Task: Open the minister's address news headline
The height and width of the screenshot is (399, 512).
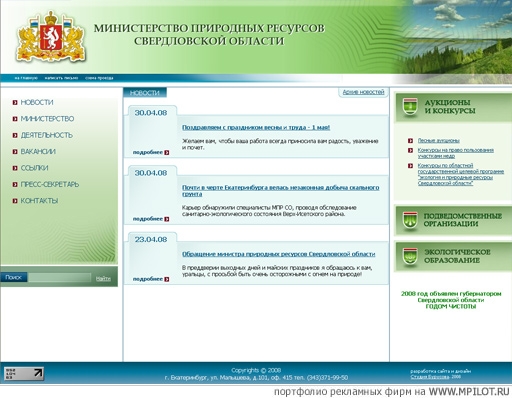Action: [x=279, y=254]
